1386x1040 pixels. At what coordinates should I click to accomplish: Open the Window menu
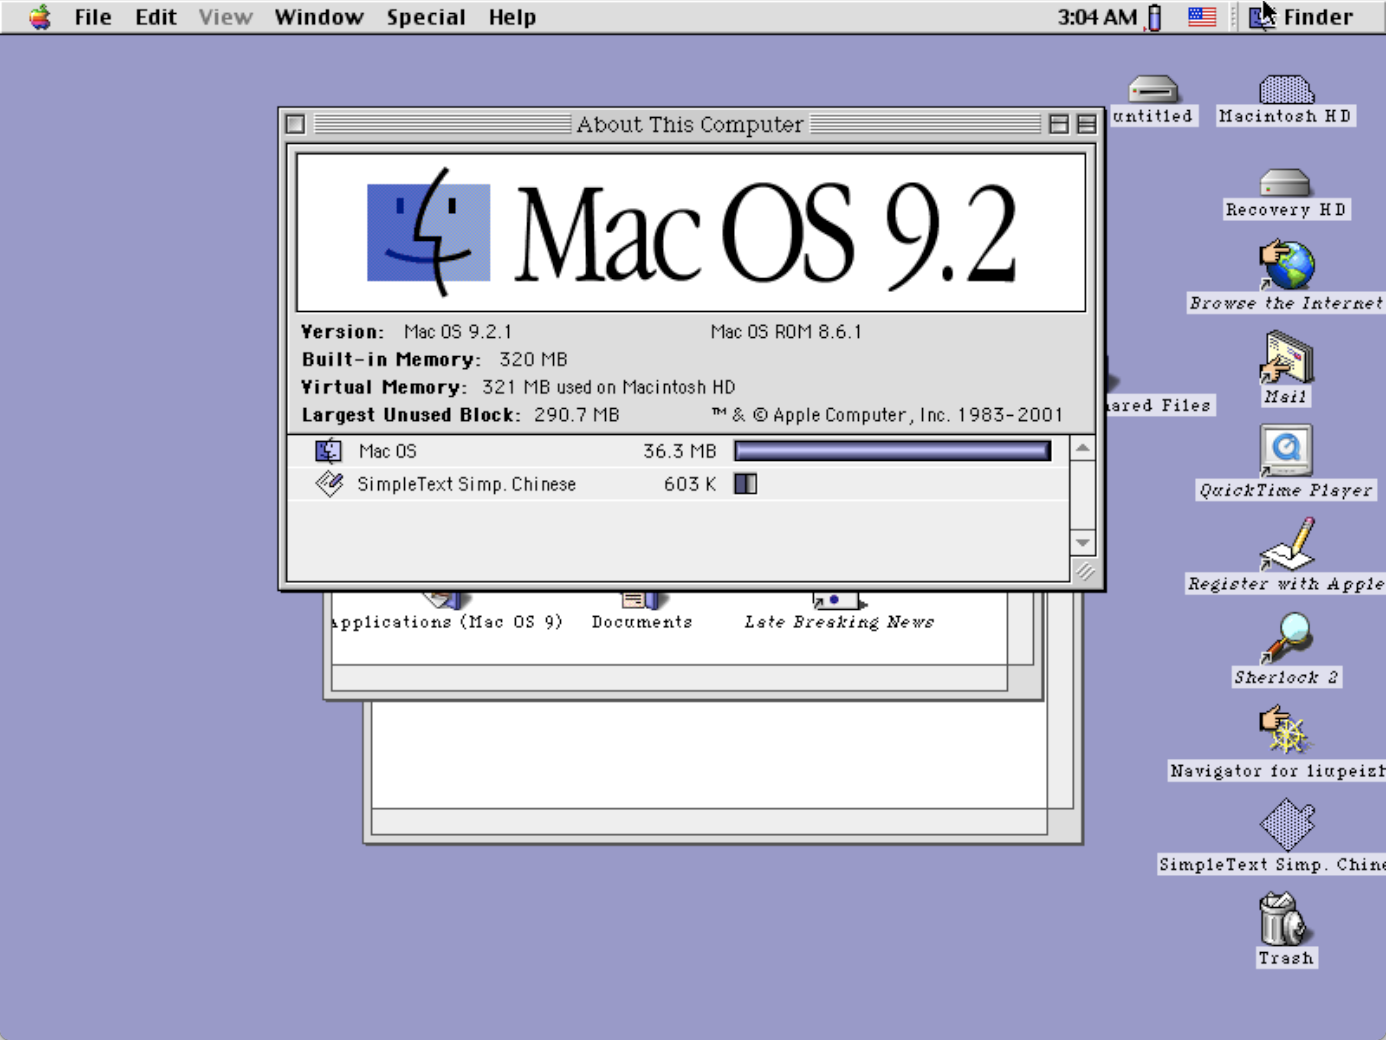click(x=318, y=16)
